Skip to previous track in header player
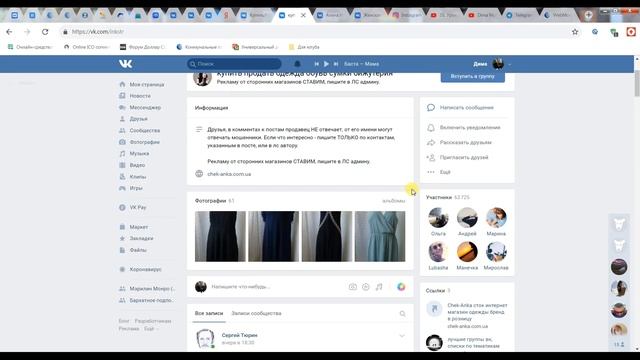The image size is (640, 360). (x=316, y=64)
